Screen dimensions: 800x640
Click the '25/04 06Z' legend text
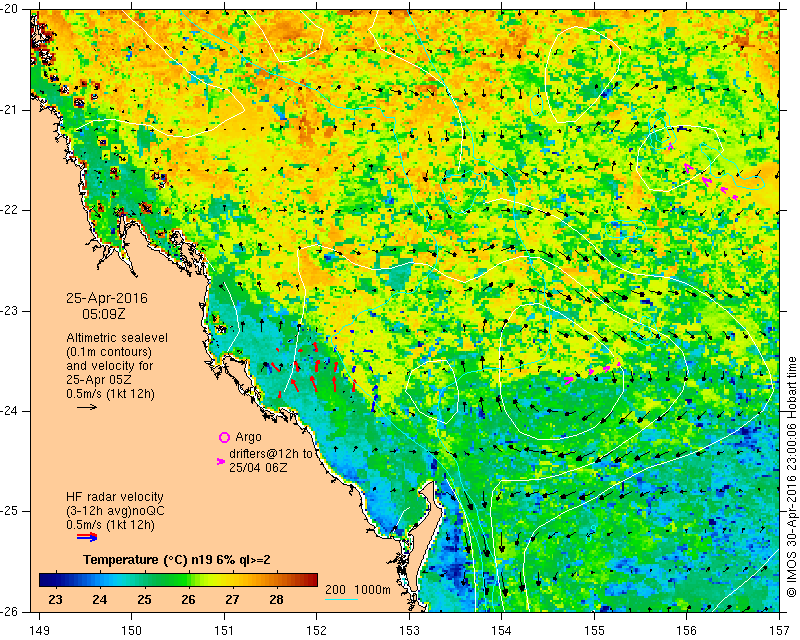[258, 467]
